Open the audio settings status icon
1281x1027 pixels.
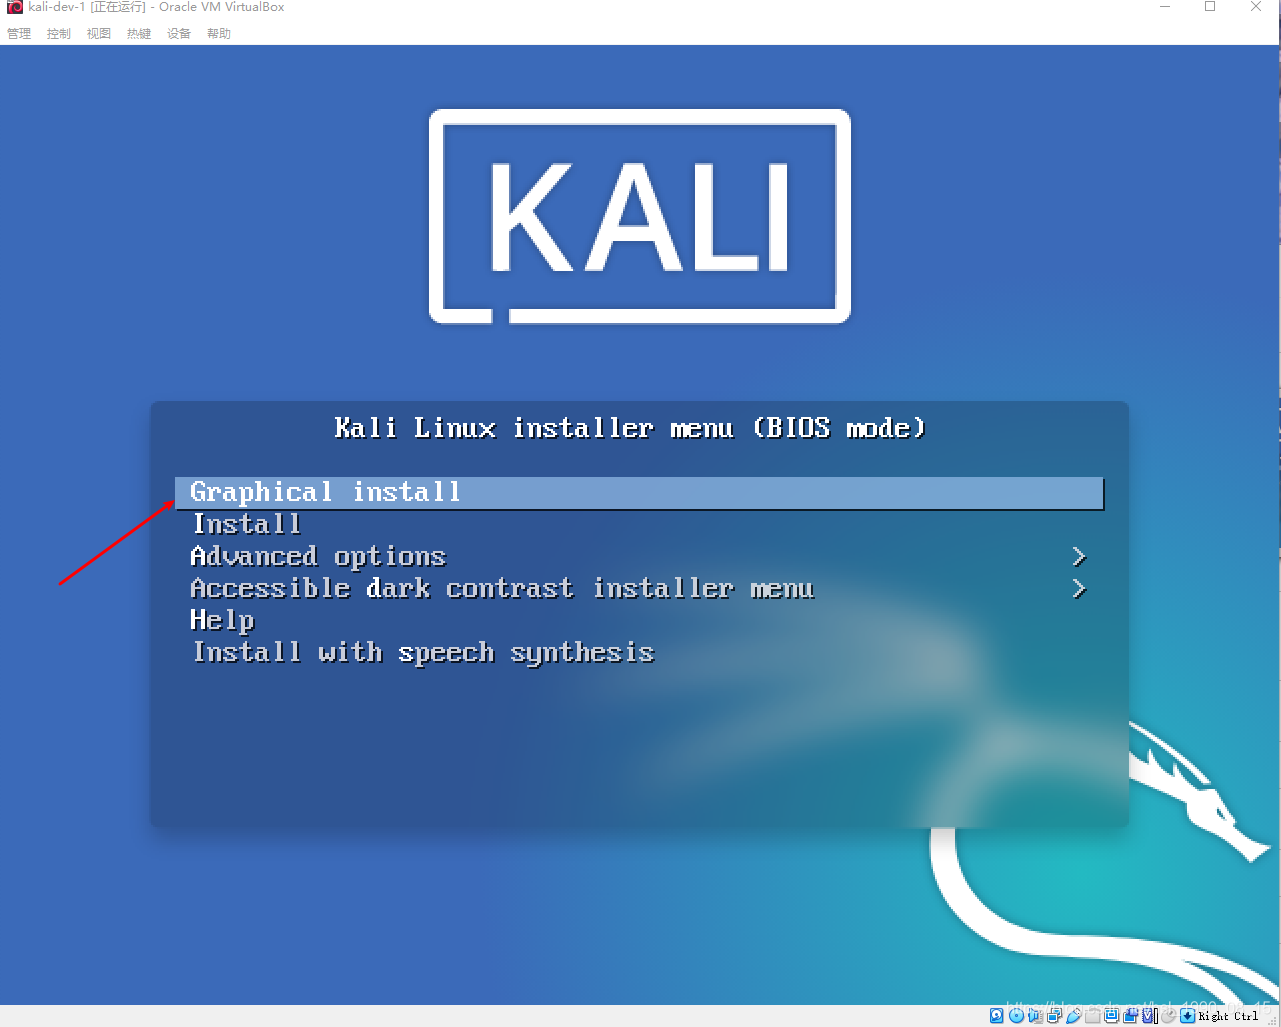[x=1035, y=1016]
